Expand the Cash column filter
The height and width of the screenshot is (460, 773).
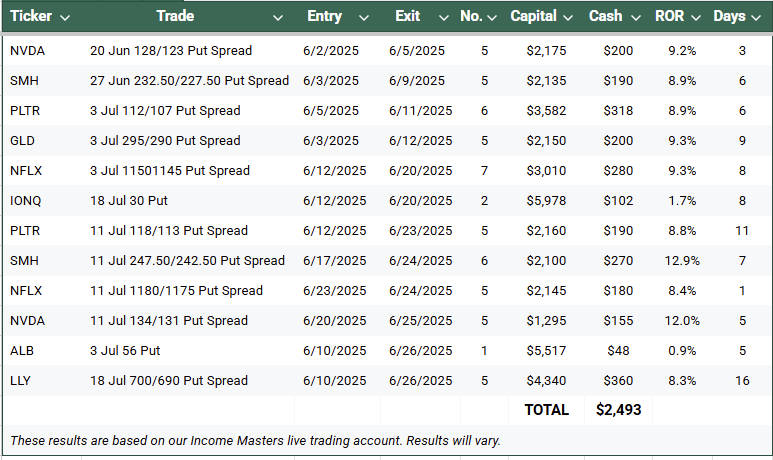[636, 18]
